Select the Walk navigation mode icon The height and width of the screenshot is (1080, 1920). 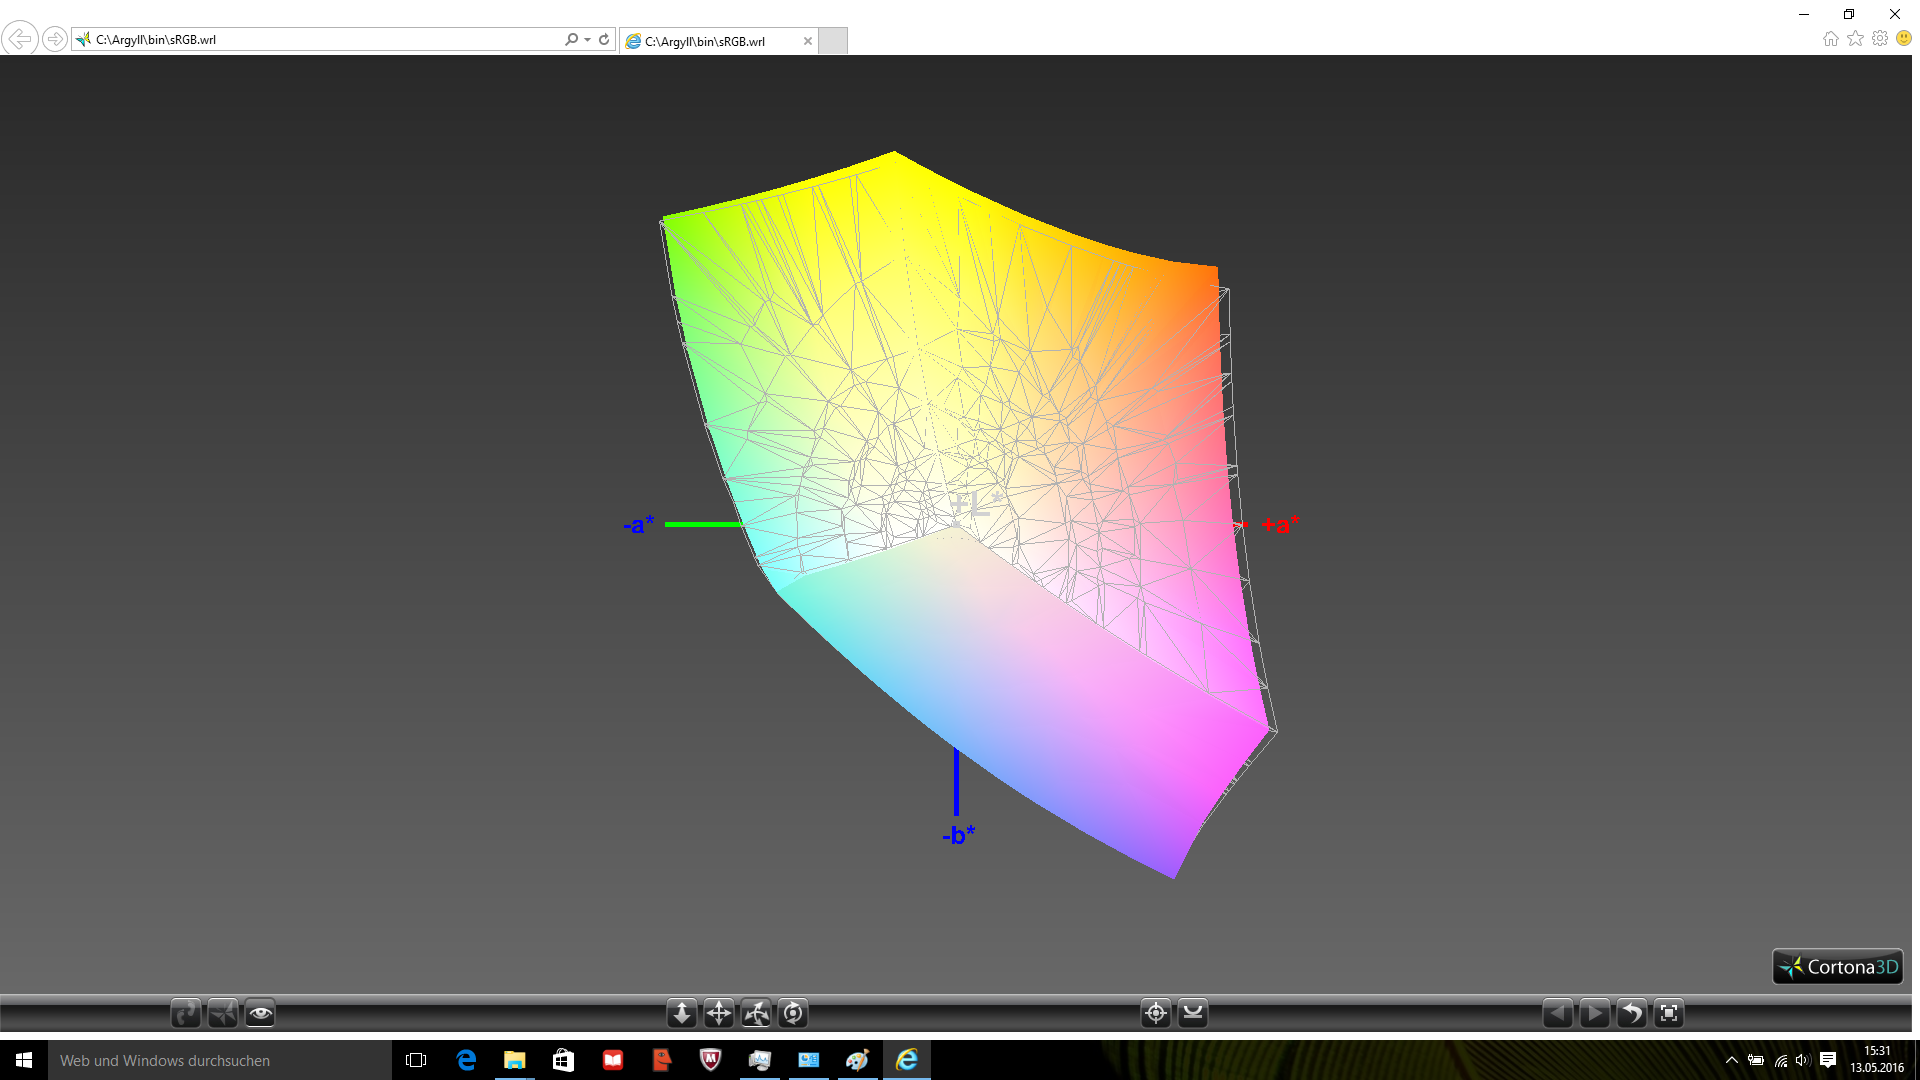click(186, 1013)
